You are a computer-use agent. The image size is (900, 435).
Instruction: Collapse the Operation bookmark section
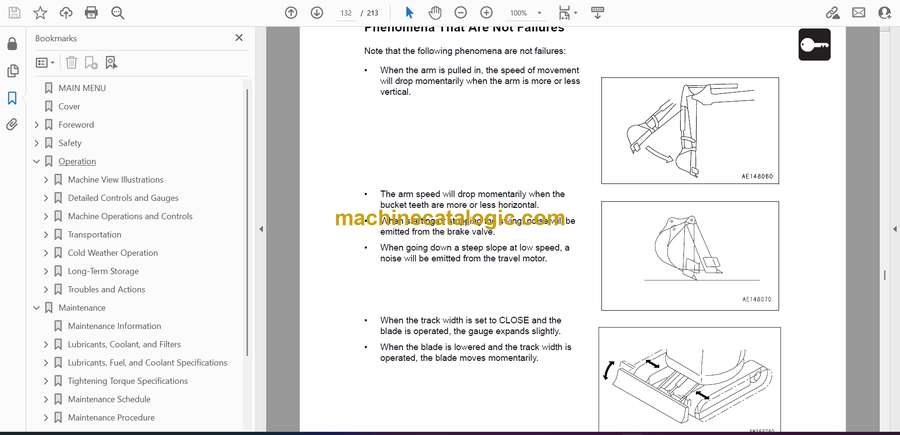[x=37, y=161]
